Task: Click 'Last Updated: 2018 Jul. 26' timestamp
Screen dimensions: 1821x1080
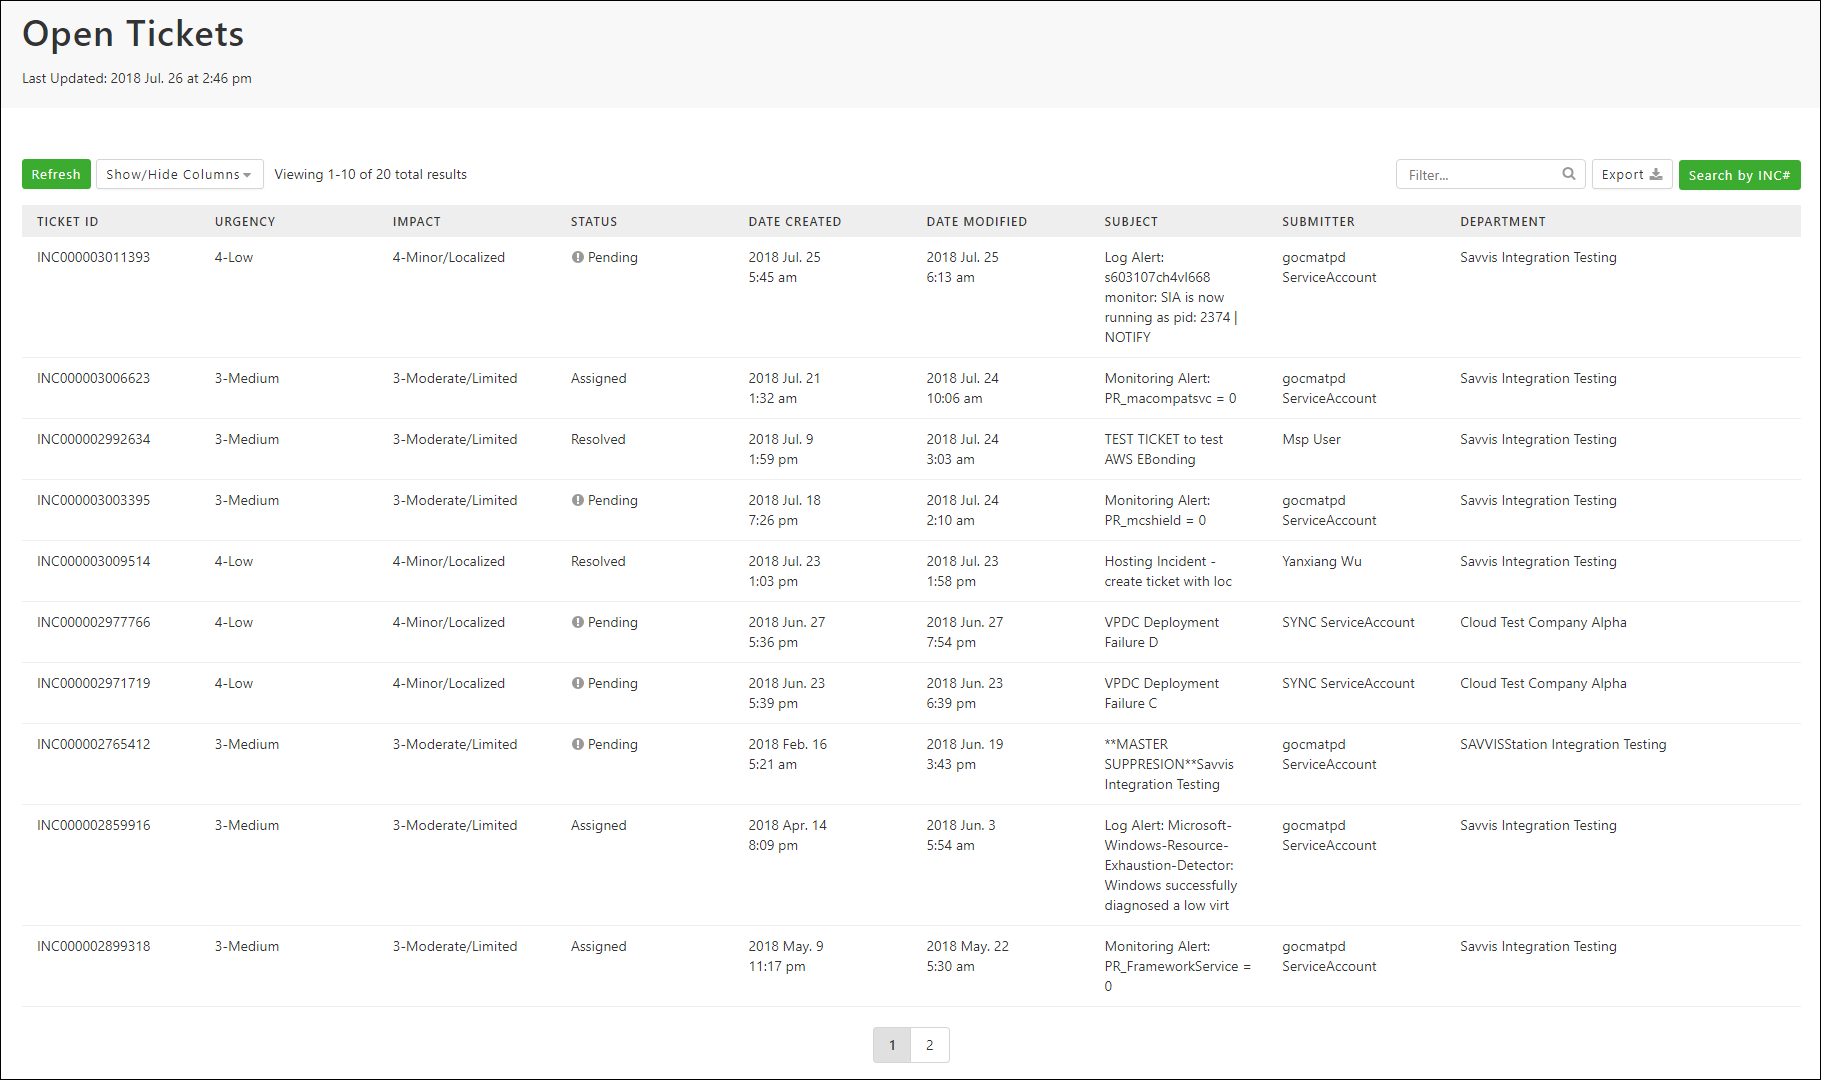Action: click(x=137, y=78)
